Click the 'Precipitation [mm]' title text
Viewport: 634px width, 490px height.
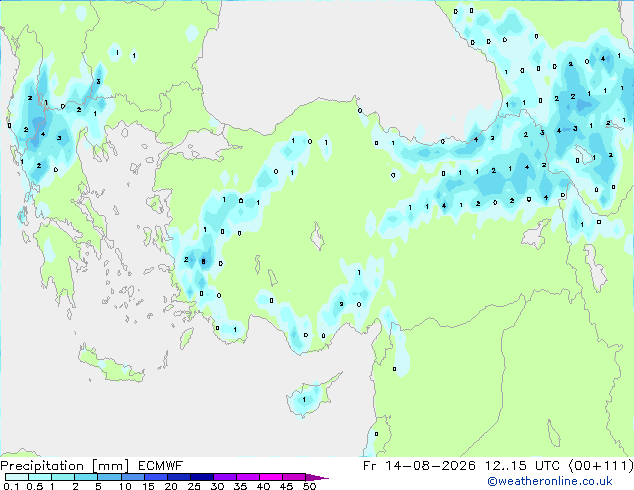(64, 466)
